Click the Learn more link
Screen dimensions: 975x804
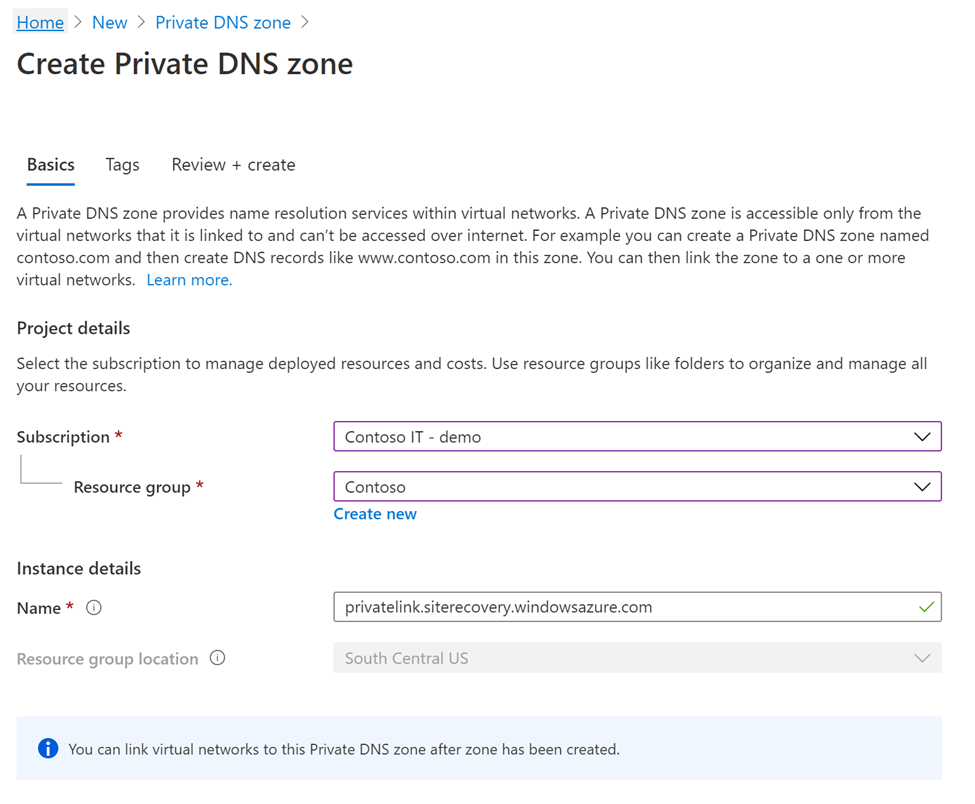click(x=188, y=280)
